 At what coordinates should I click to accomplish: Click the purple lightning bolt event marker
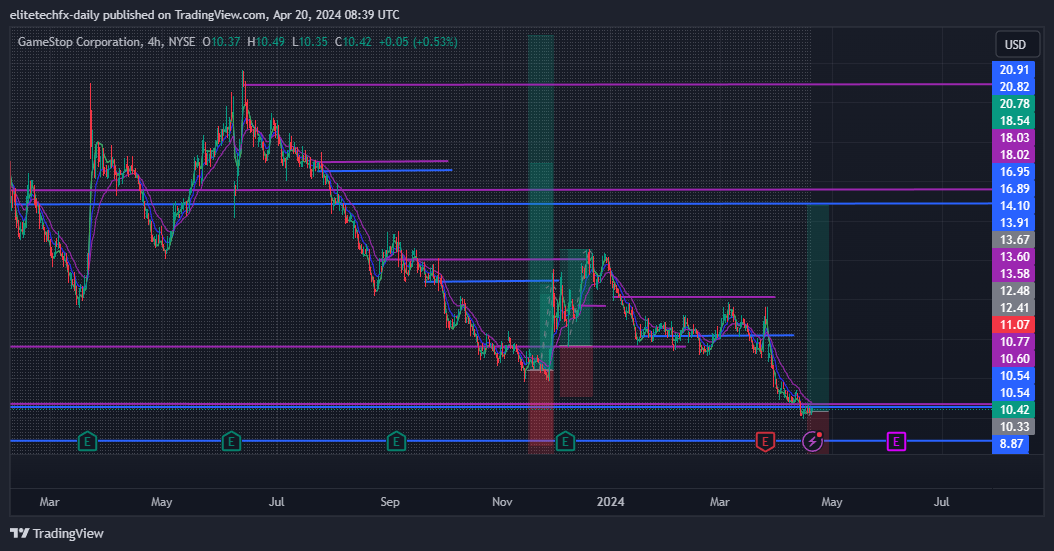tap(813, 441)
